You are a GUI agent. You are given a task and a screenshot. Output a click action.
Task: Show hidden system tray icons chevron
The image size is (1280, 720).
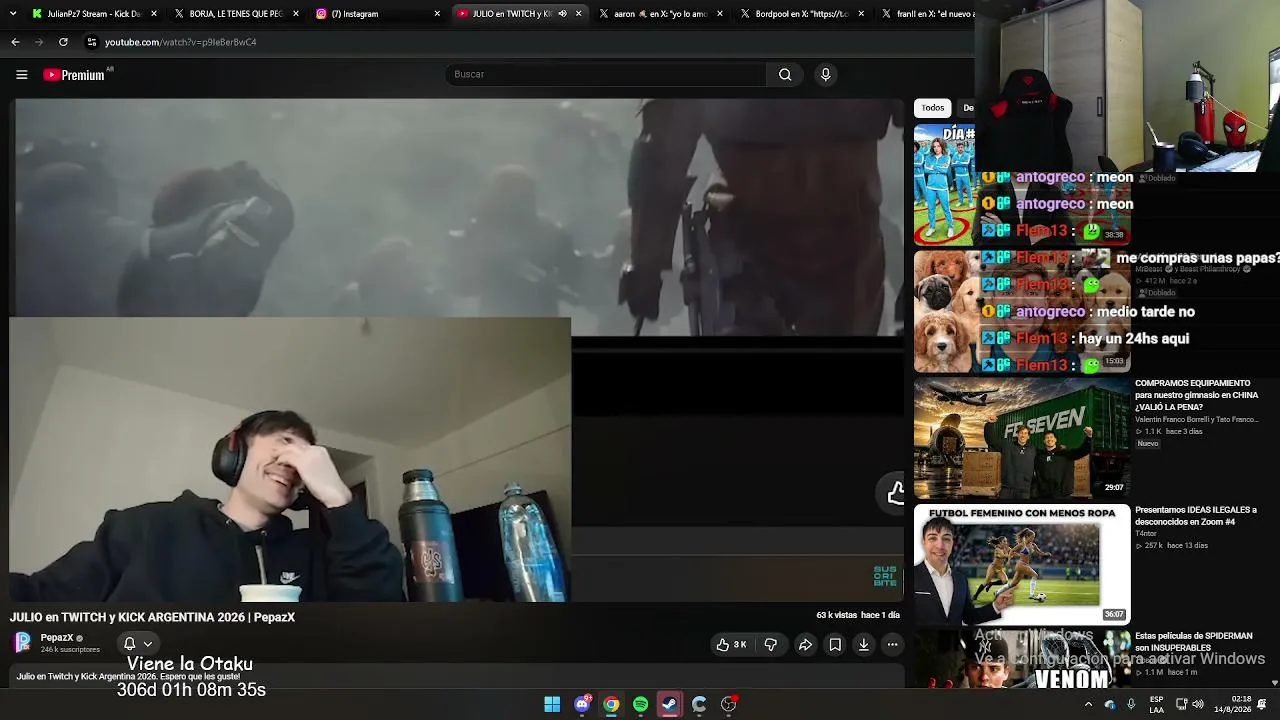(x=1088, y=704)
